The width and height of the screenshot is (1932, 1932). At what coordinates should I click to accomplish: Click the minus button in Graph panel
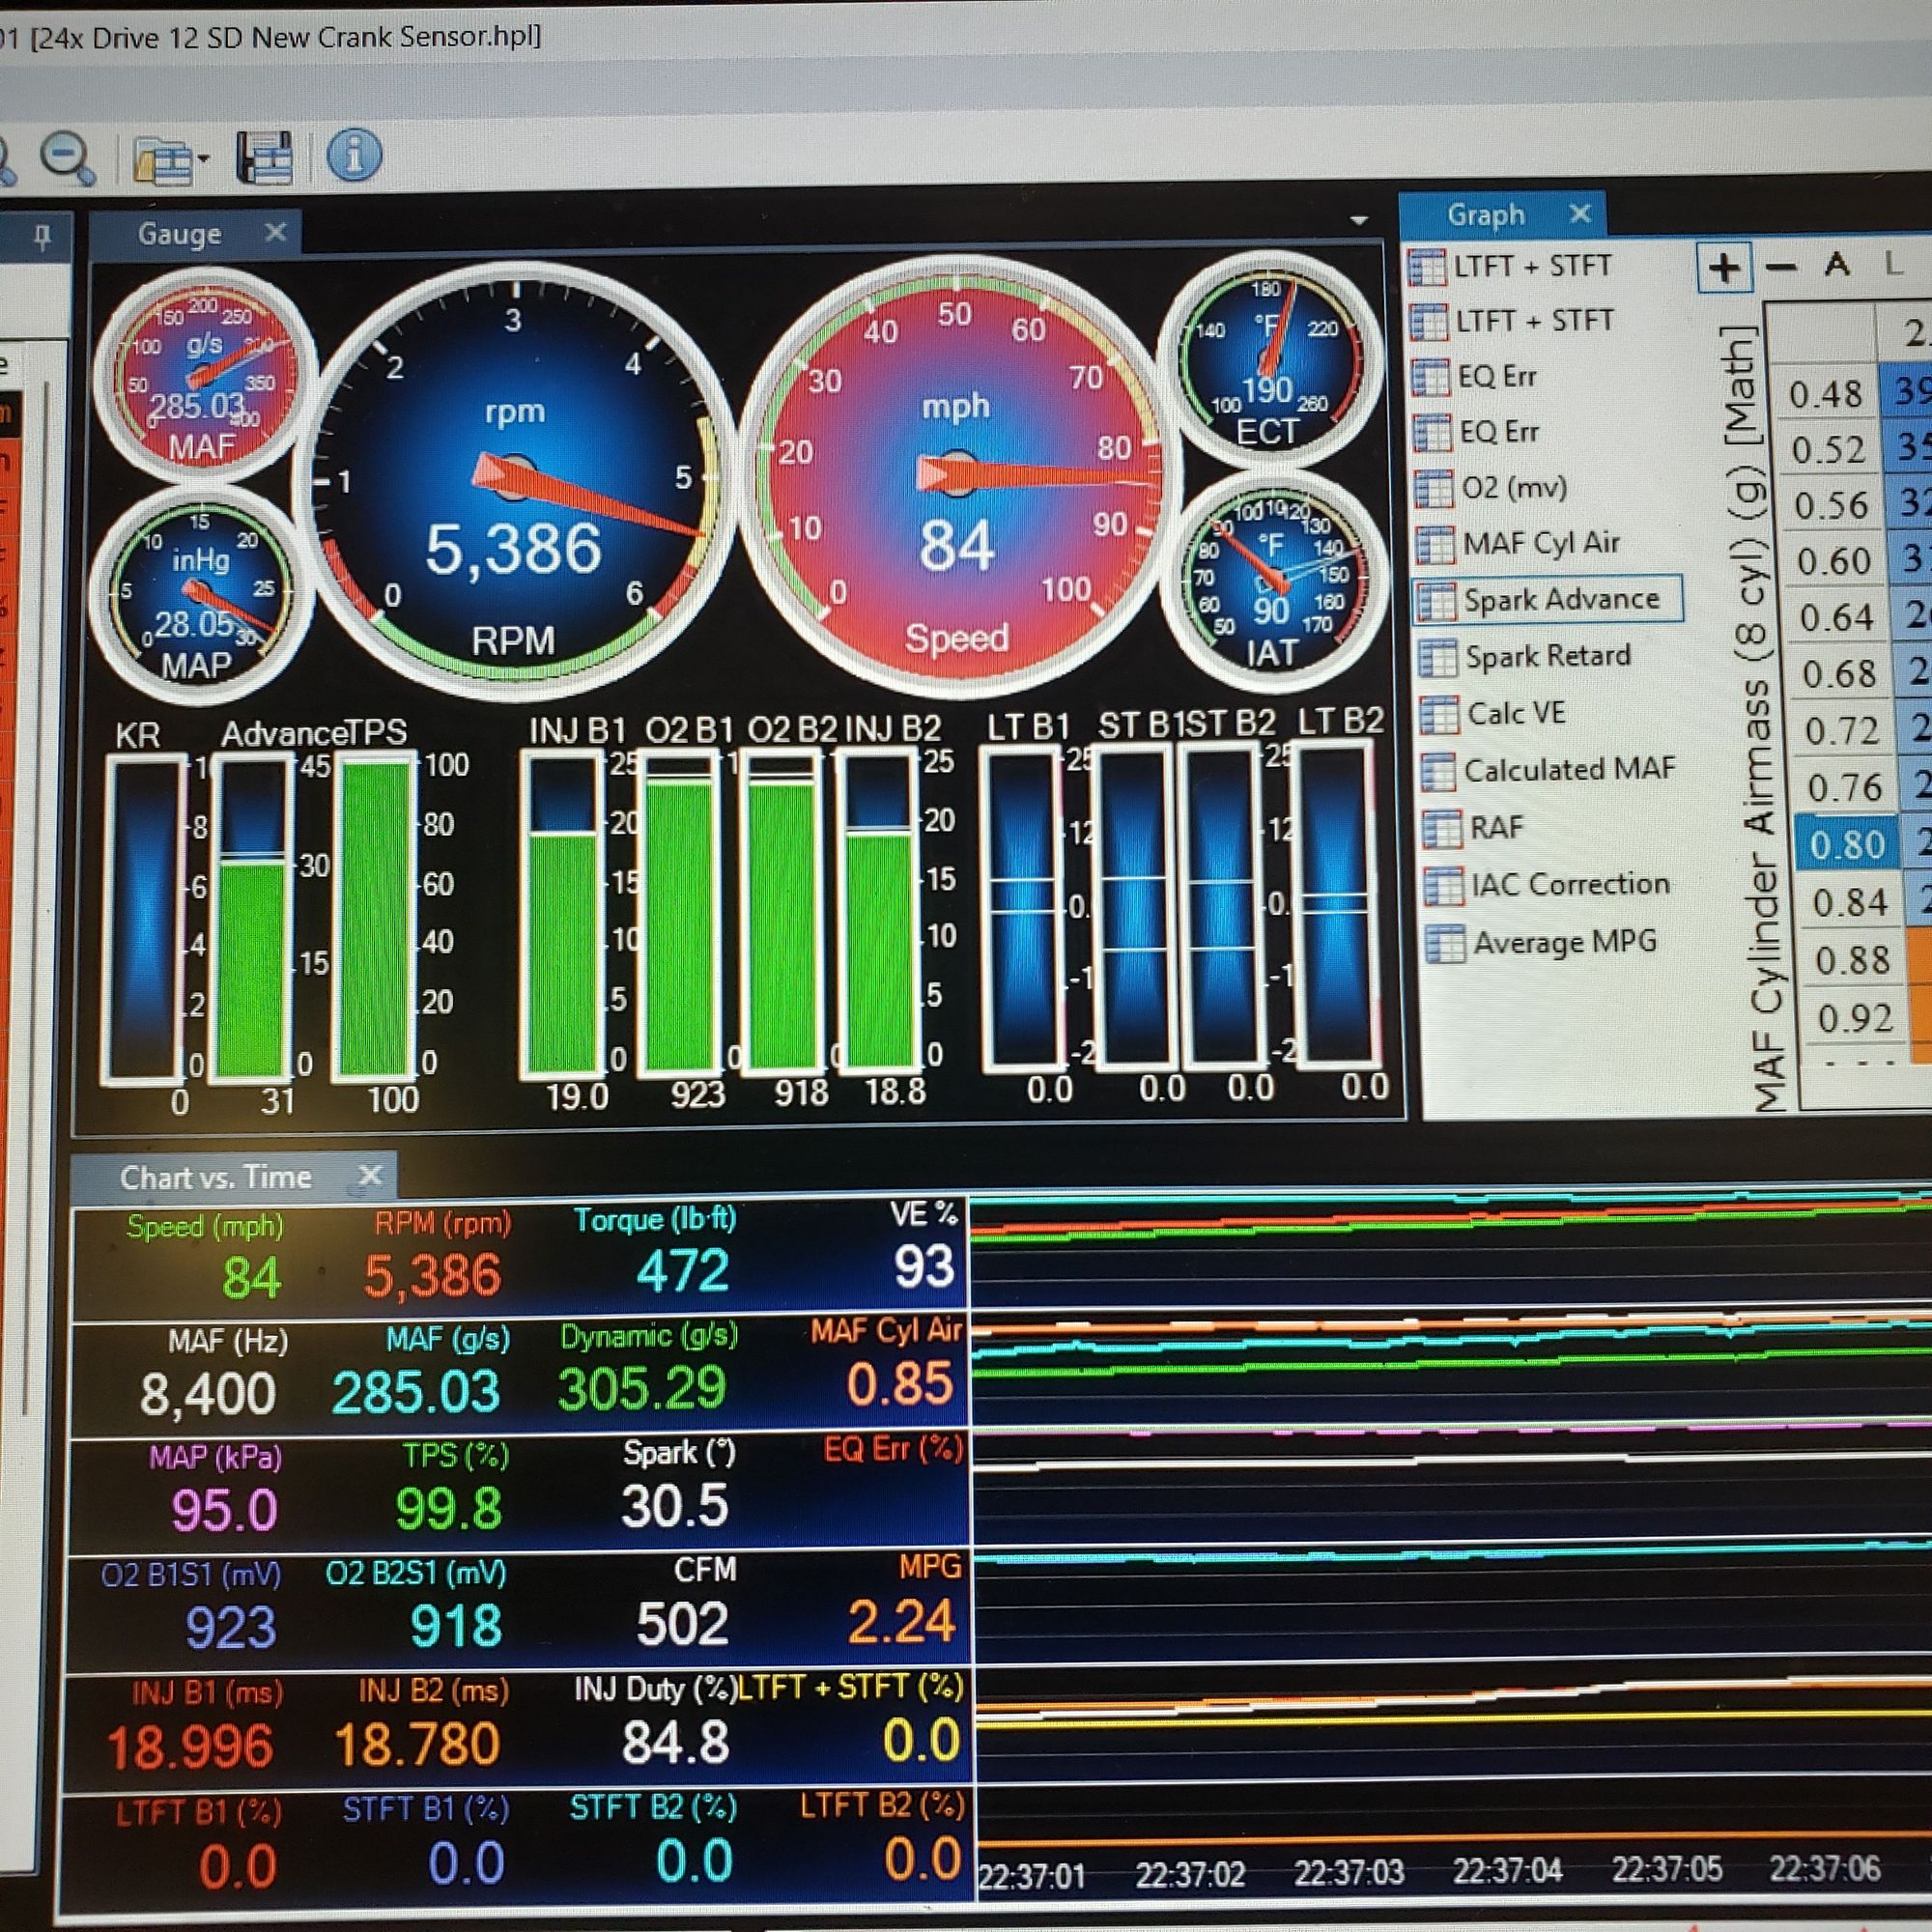(1780, 267)
